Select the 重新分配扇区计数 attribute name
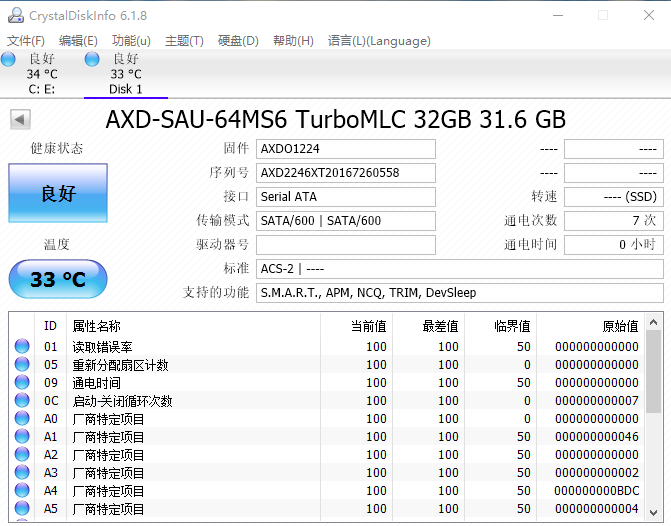 tap(120, 365)
